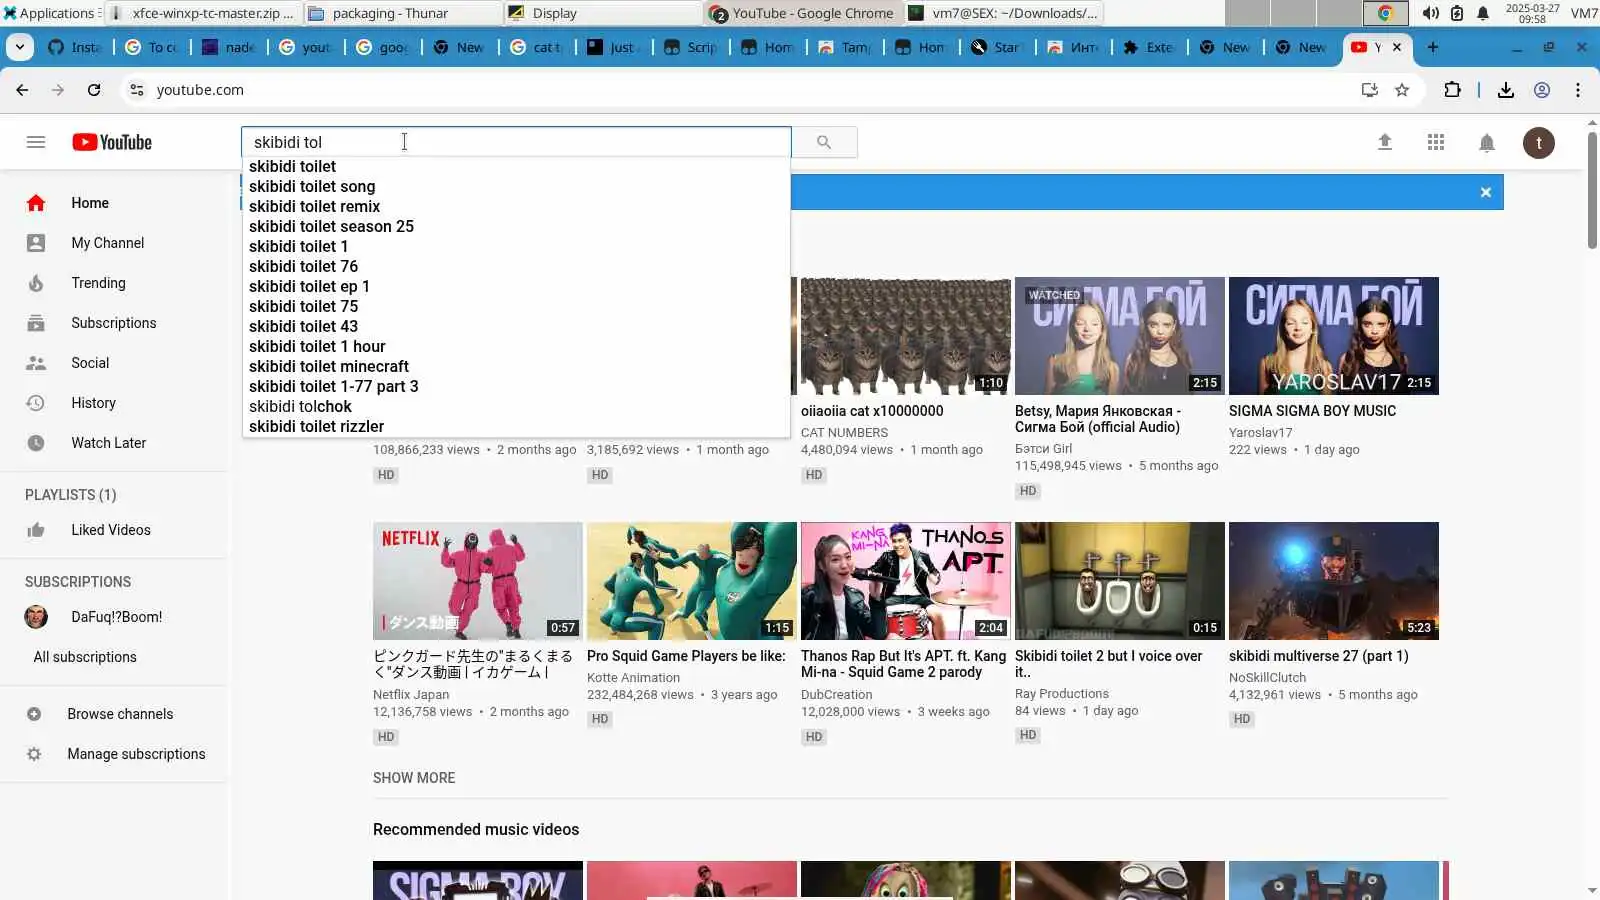Click the All subscriptions link
This screenshot has width=1600, height=900.
point(85,657)
